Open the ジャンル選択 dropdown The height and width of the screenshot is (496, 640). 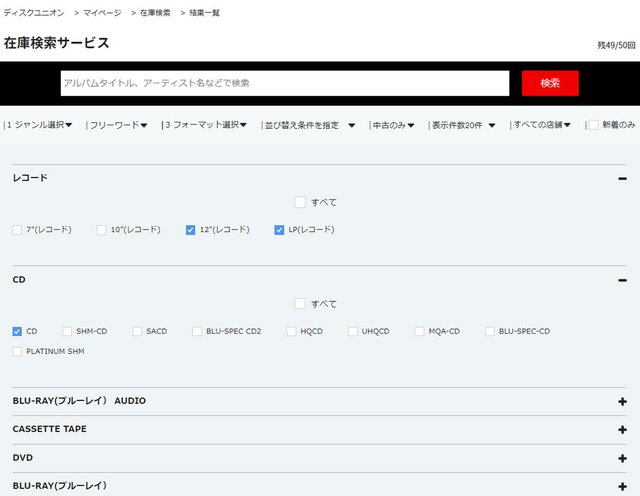click(41, 125)
